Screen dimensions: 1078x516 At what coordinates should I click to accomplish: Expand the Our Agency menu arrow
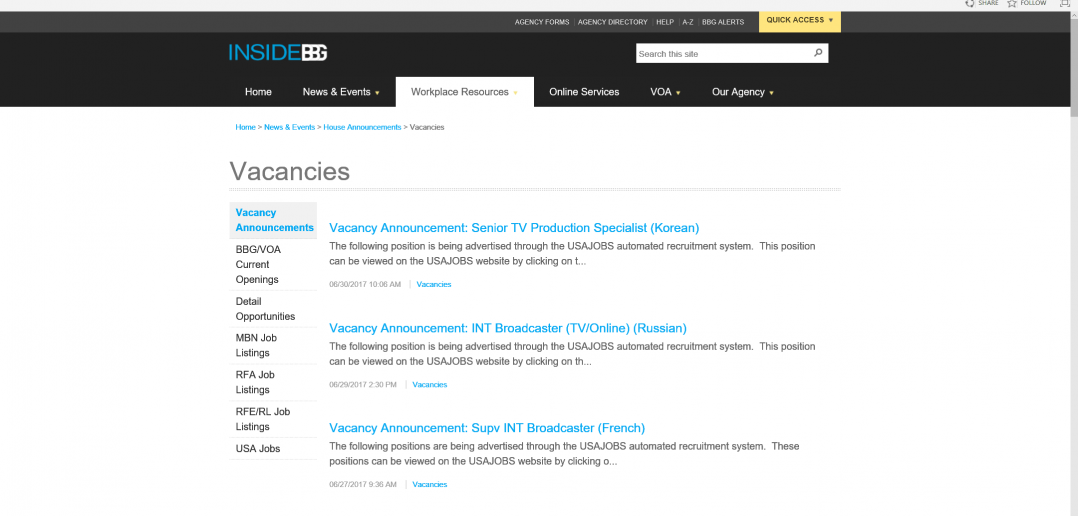click(x=771, y=93)
